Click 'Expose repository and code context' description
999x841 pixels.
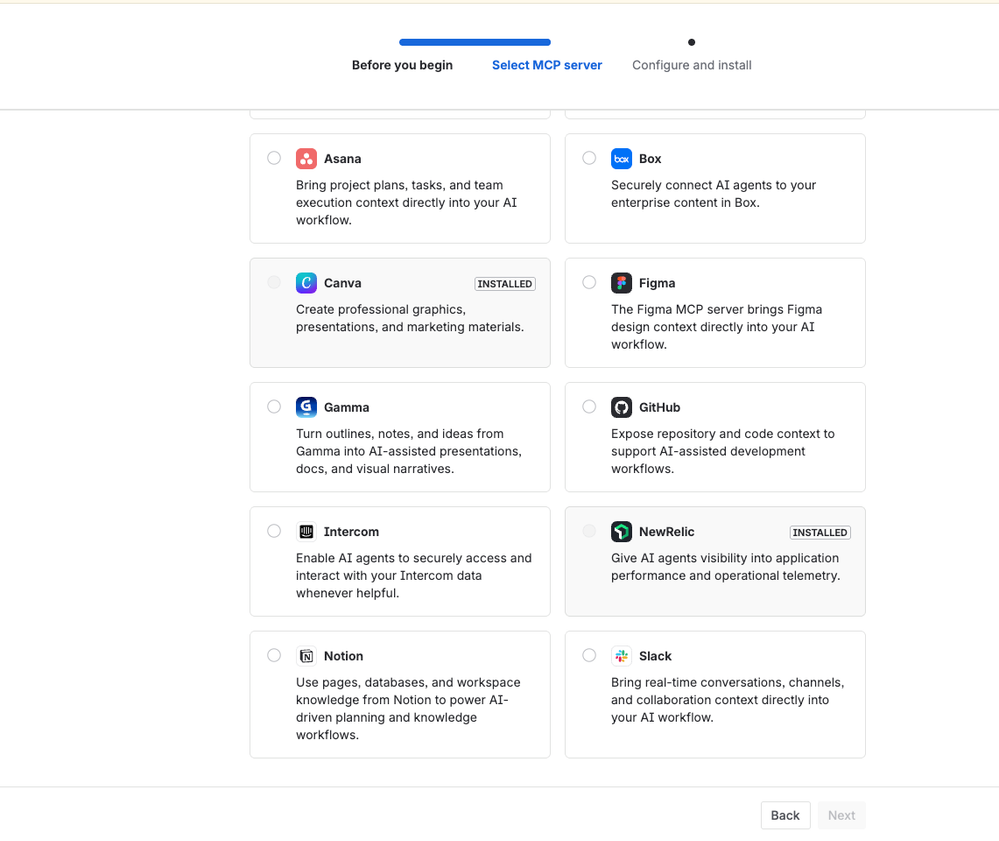(722, 451)
